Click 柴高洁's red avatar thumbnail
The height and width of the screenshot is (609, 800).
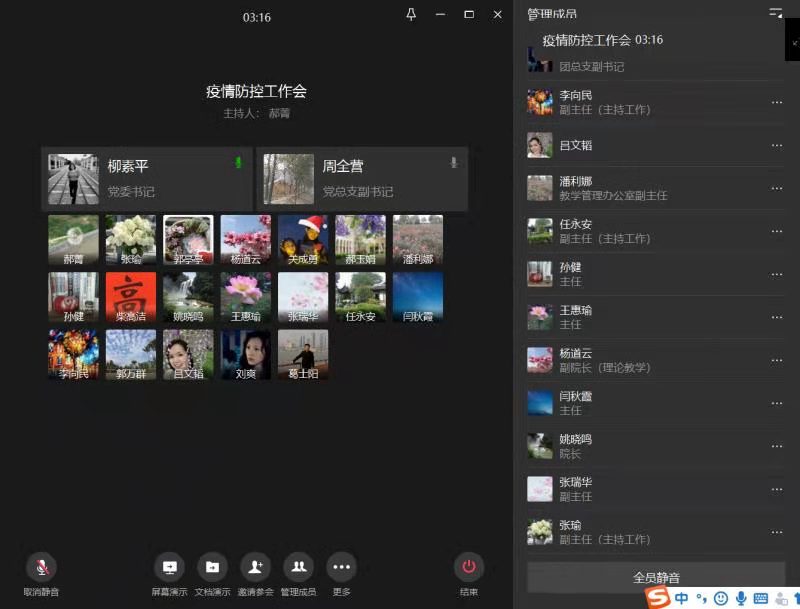(x=131, y=296)
